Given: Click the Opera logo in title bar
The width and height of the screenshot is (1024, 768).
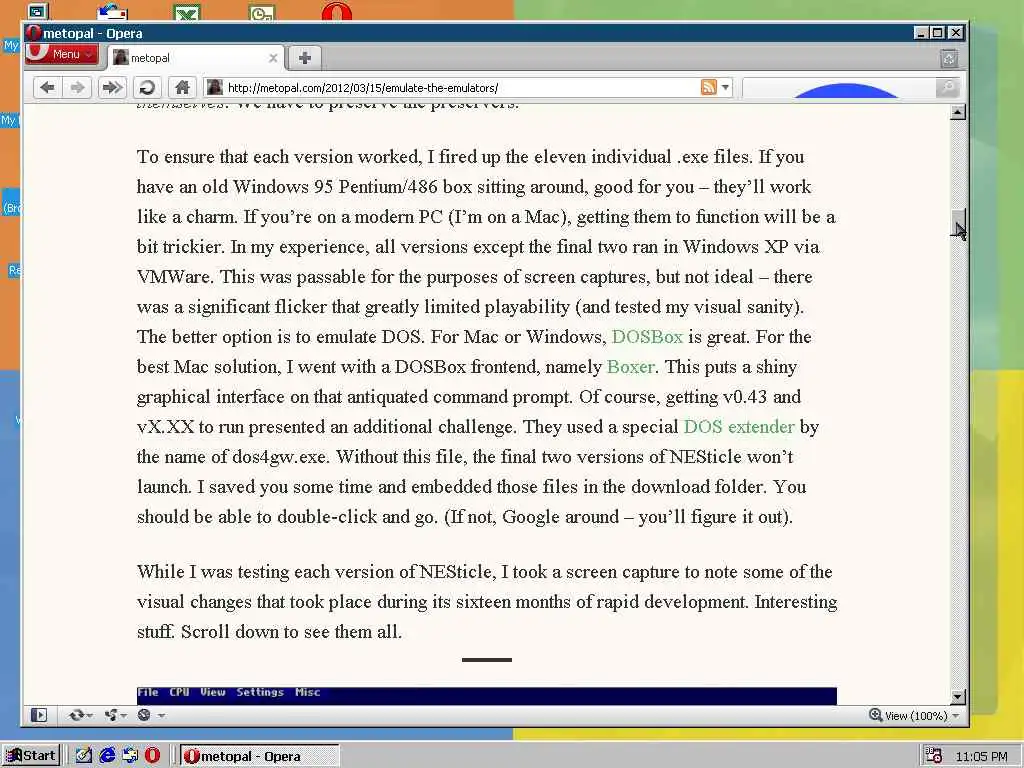Looking at the screenshot, I should tap(33, 33).
